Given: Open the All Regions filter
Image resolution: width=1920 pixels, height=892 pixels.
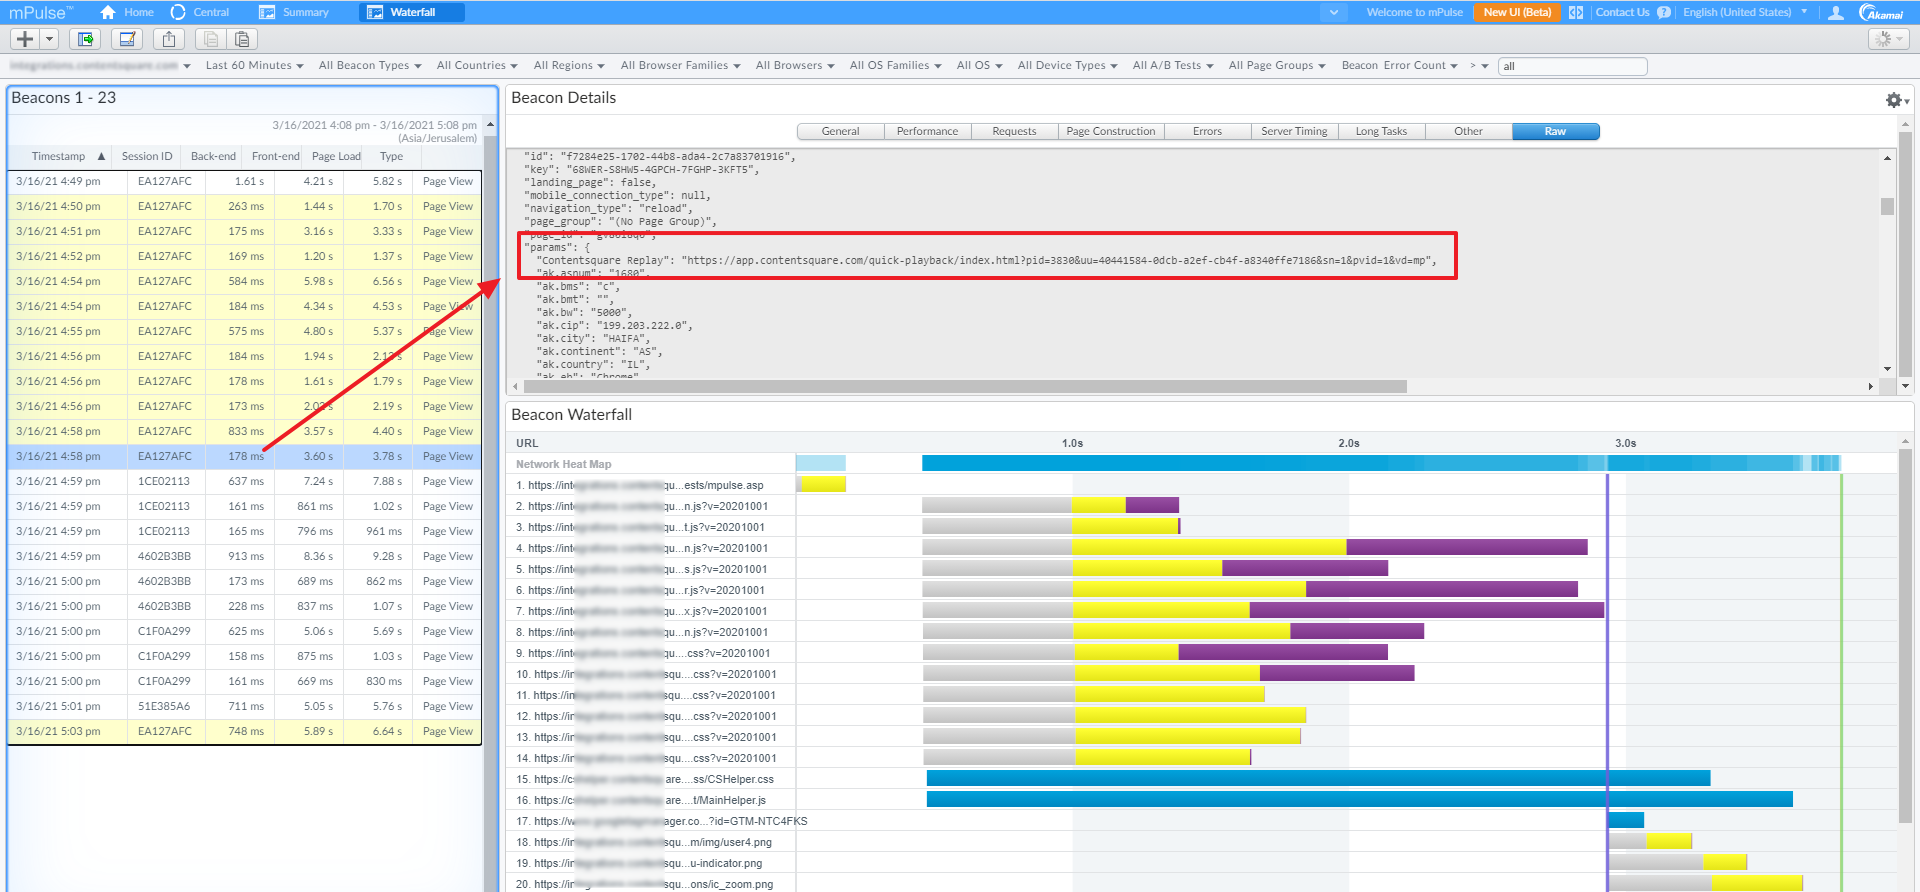Looking at the screenshot, I should tap(568, 65).
